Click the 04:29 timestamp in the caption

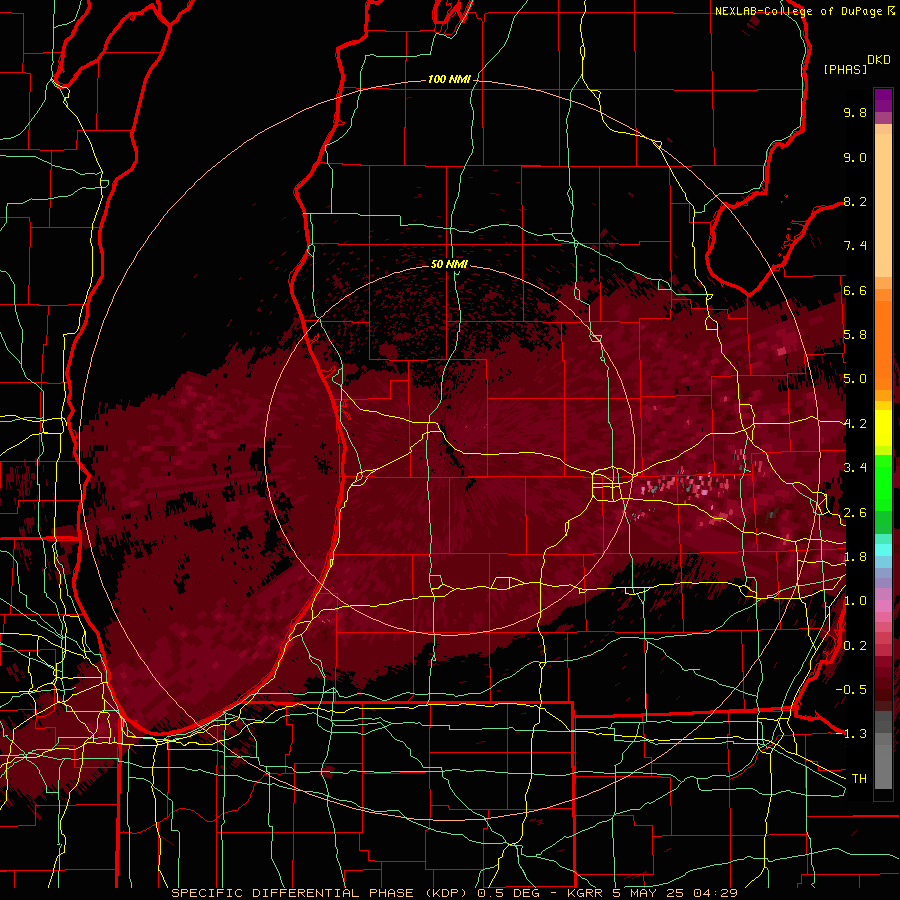pyautogui.click(x=715, y=893)
